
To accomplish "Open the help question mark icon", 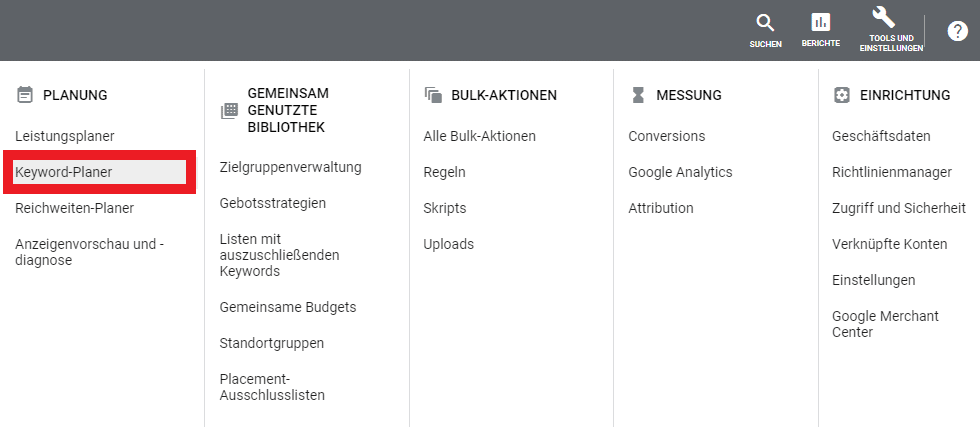I will point(957,30).
